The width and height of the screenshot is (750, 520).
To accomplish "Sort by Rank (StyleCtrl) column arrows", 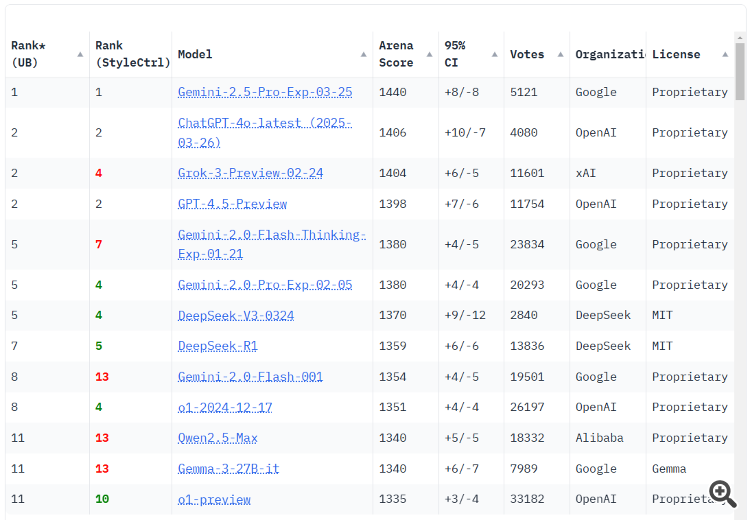I will [163, 54].
